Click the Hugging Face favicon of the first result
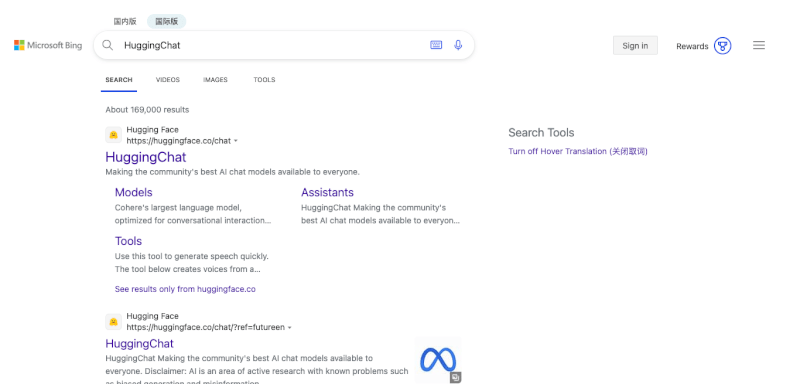The height and width of the screenshot is (384, 800). pyautogui.click(x=113, y=135)
